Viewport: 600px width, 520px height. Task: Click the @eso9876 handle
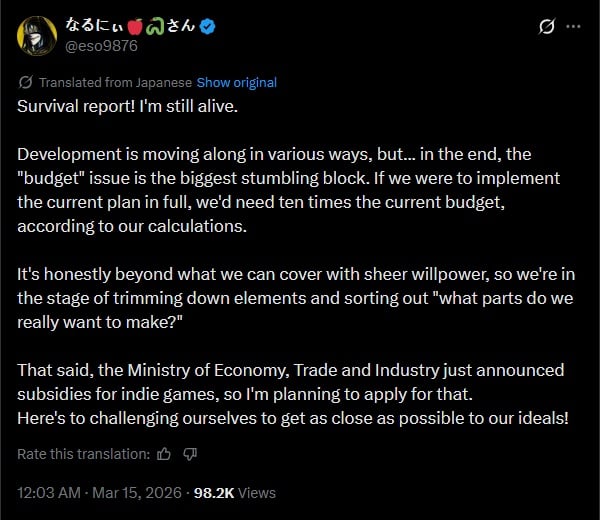(101, 46)
